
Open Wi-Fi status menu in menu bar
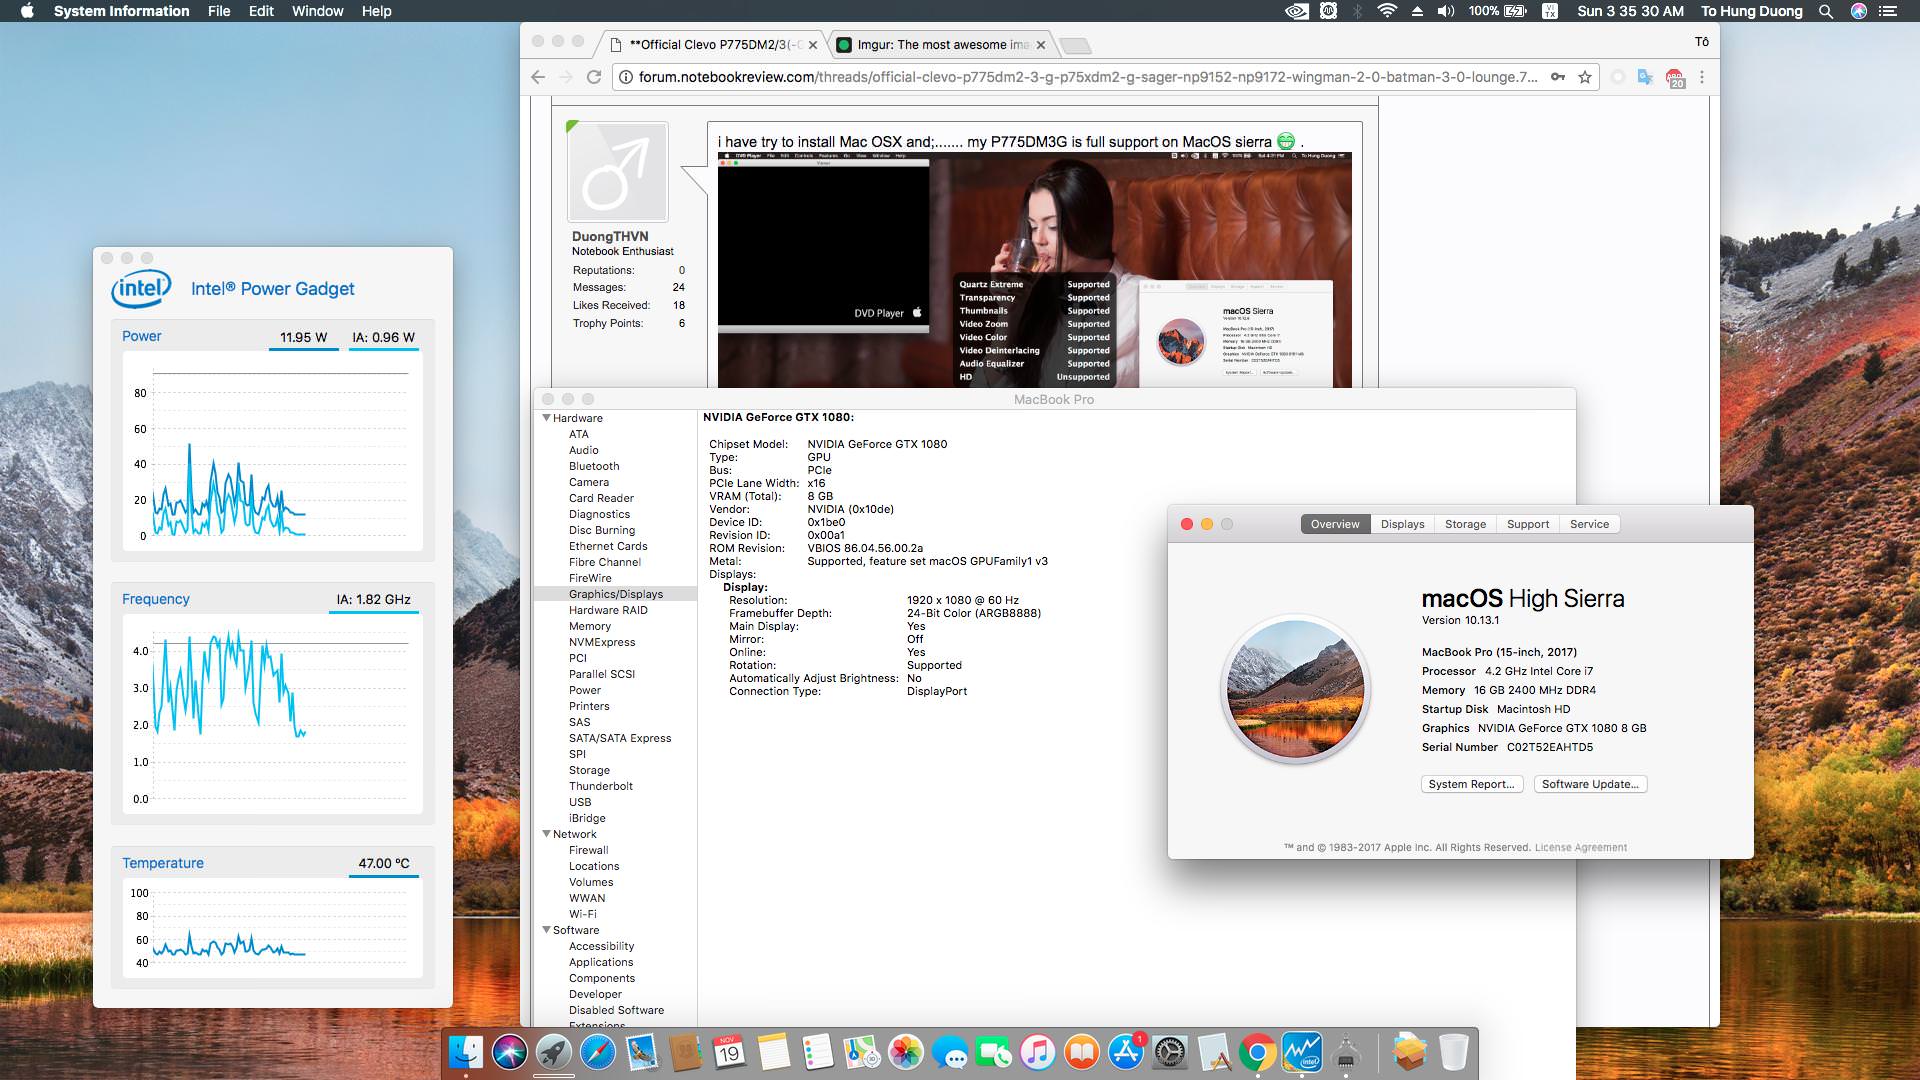click(x=1387, y=11)
